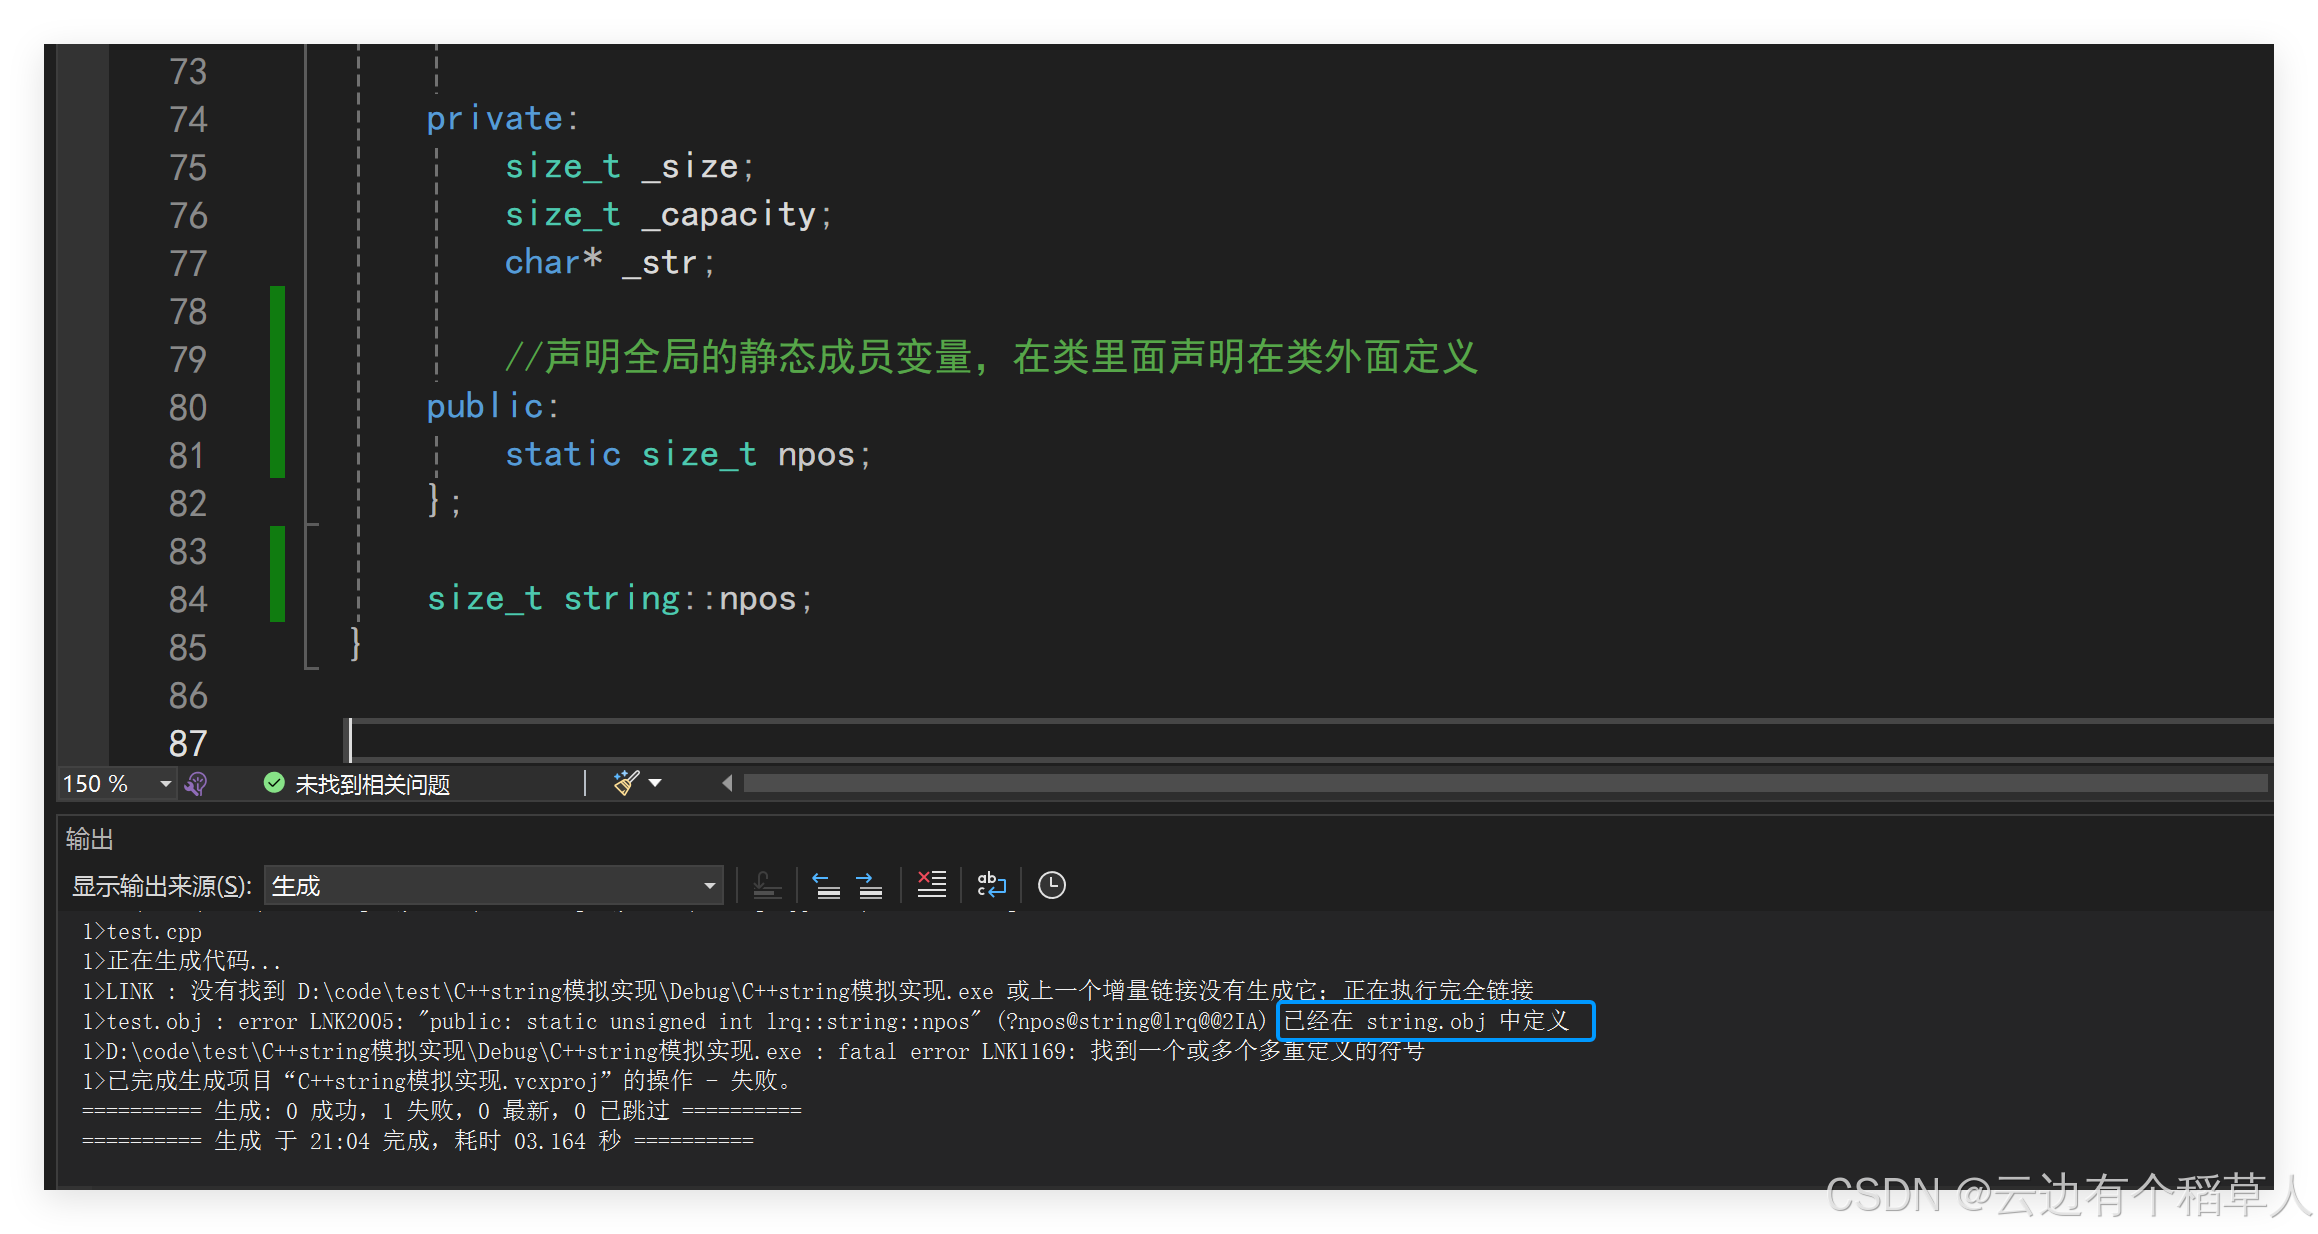Click the green comment on line 79
The height and width of the screenshot is (1234, 2318).
[991, 358]
